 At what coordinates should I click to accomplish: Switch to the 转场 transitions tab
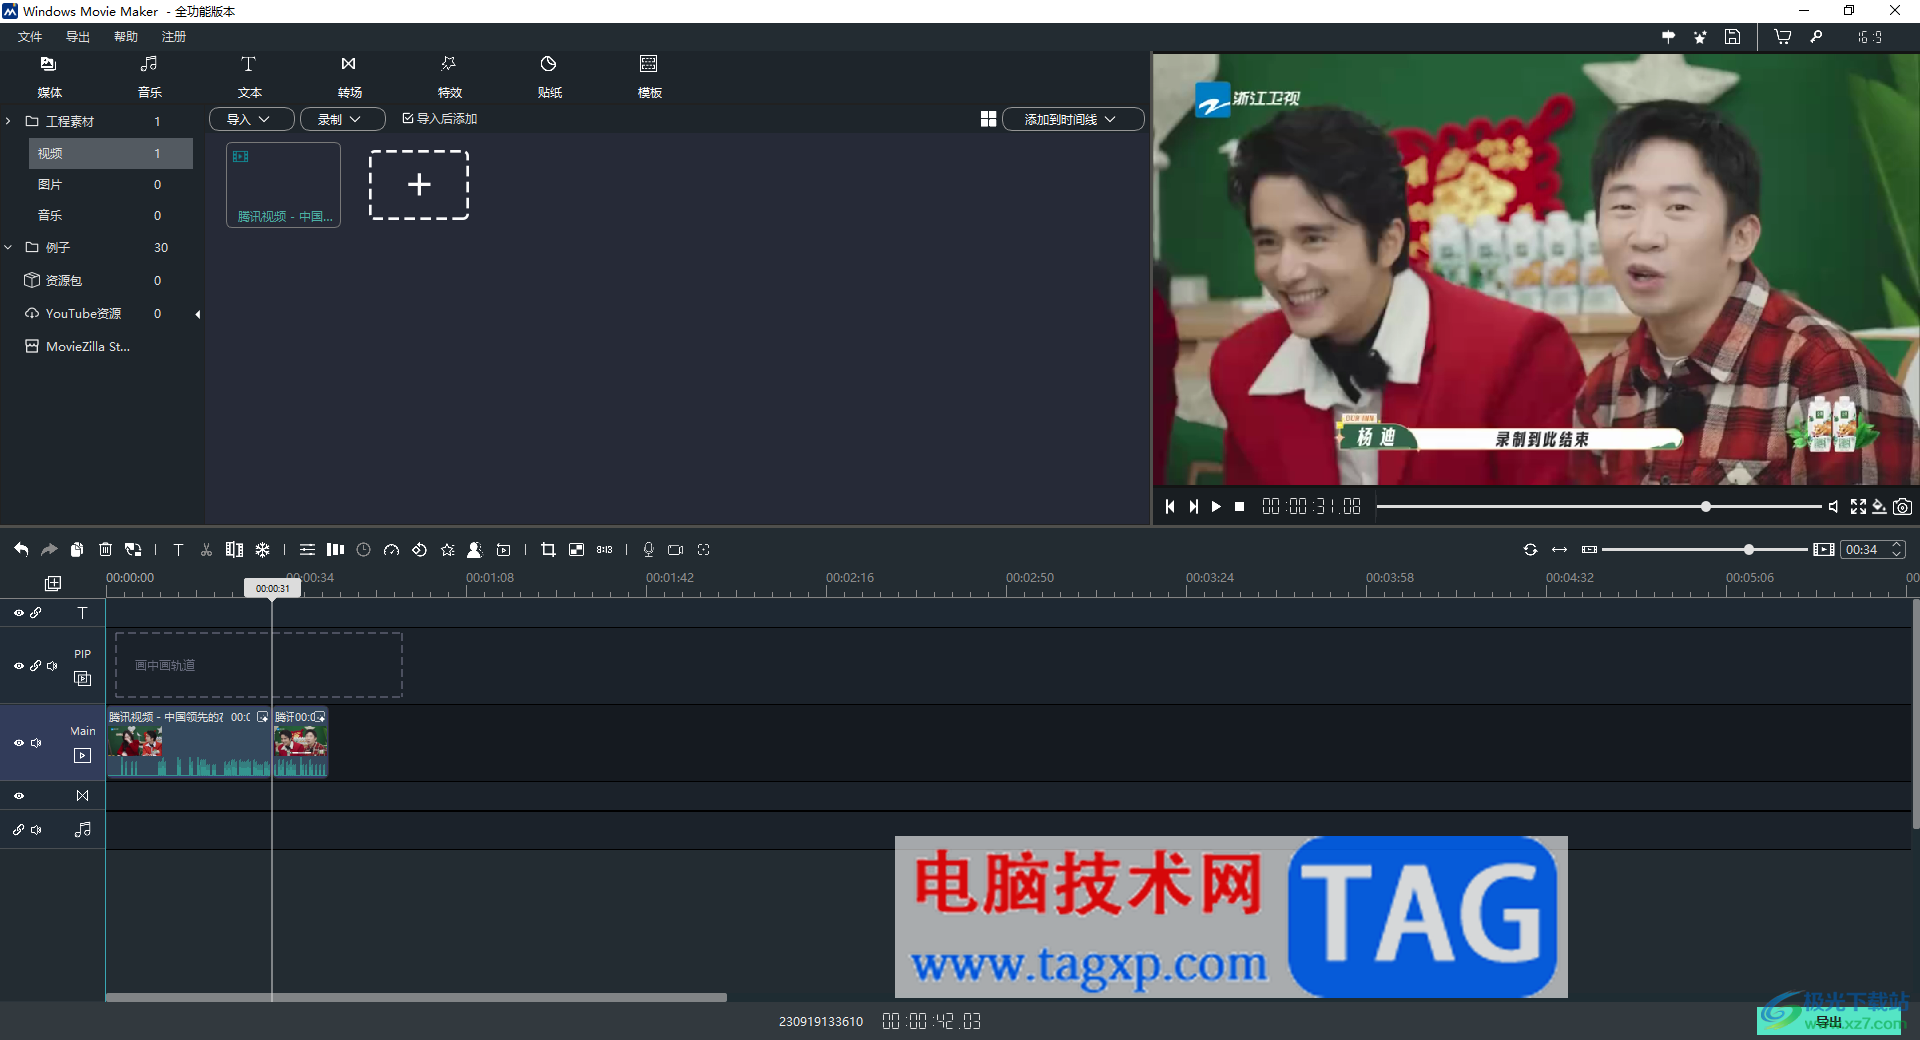click(x=349, y=76)
